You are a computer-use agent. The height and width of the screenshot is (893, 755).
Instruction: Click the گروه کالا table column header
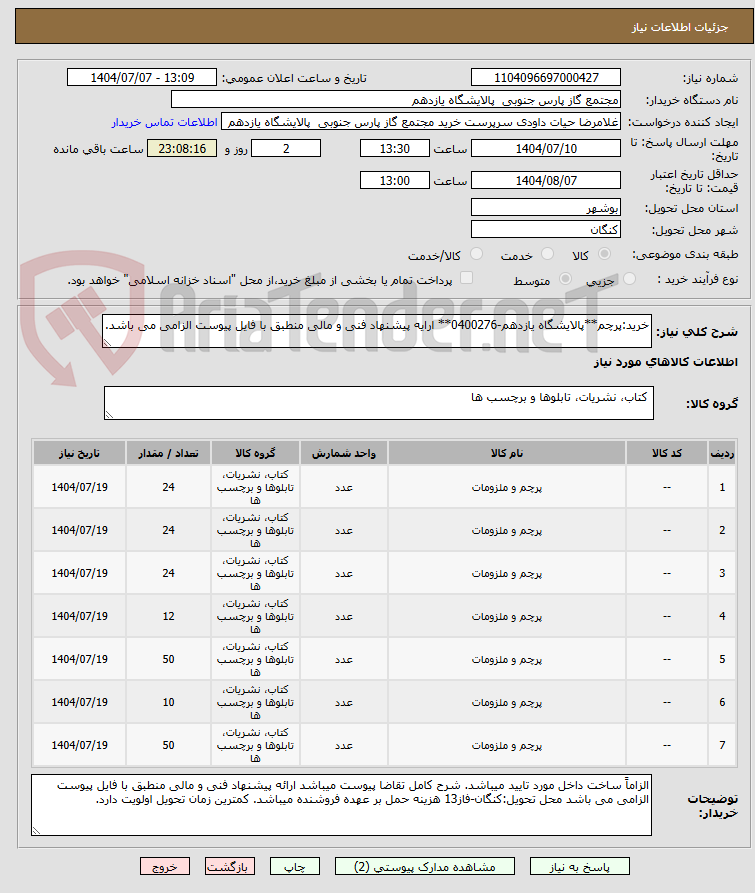click(255, 453)
